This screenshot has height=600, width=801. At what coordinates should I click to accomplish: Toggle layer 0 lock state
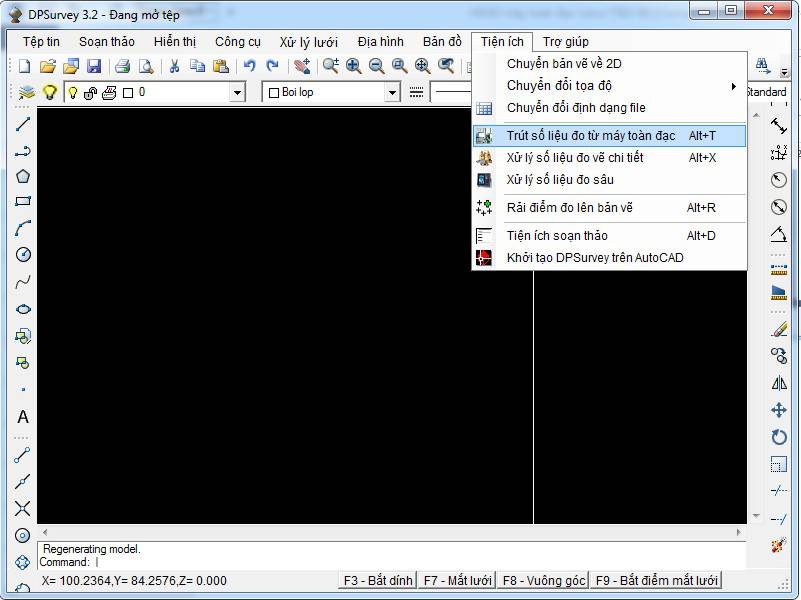click(x=90, y=93)
